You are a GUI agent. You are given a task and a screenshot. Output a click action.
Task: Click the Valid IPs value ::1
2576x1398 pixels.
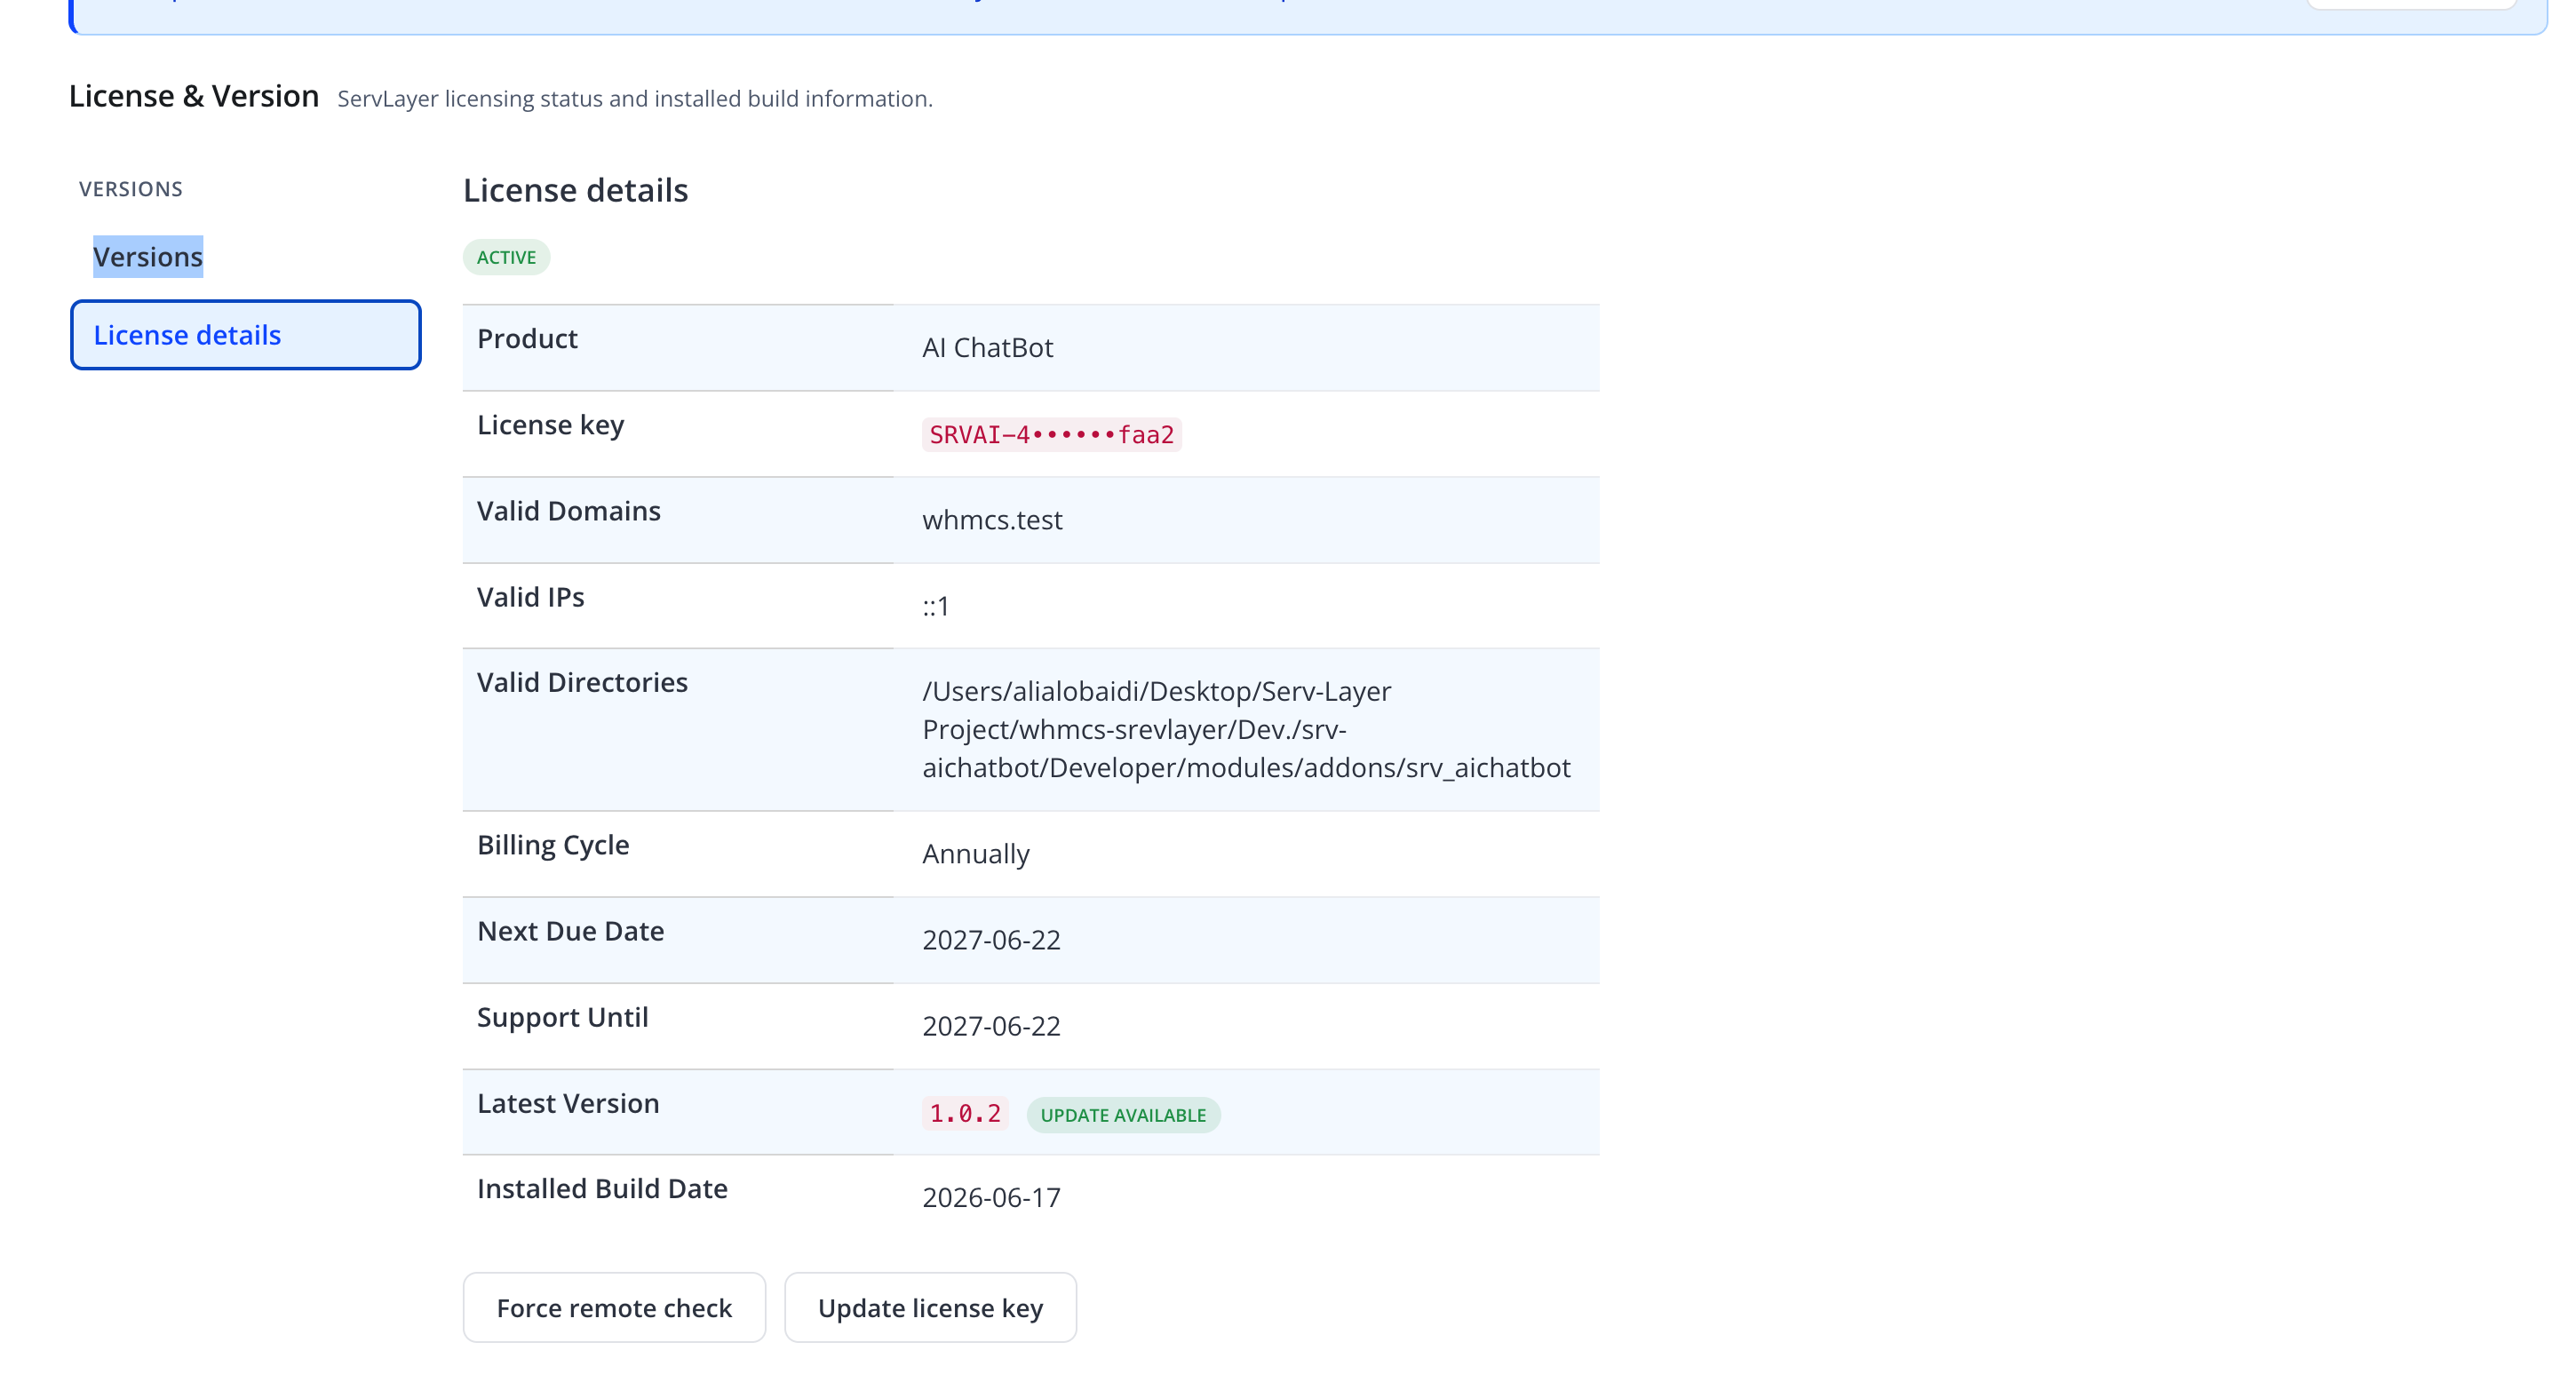pyautogui.click(x=936, y=606)
